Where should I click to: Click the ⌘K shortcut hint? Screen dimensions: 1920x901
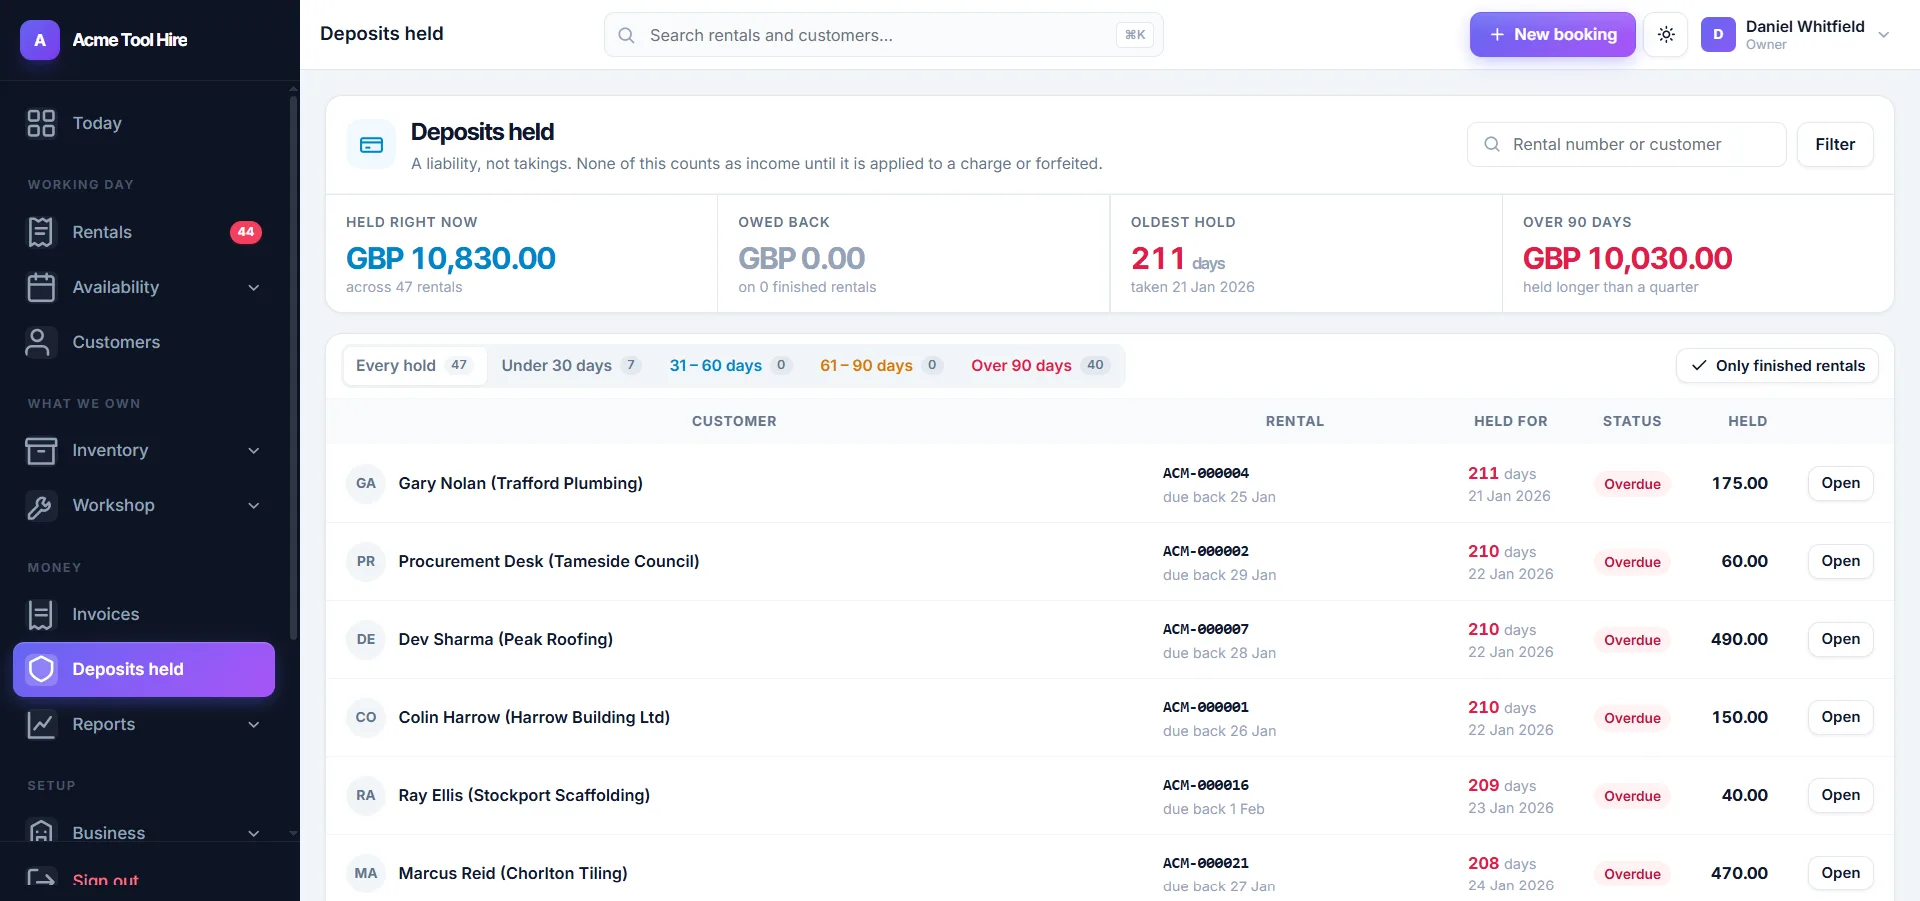coord(1135,35)
